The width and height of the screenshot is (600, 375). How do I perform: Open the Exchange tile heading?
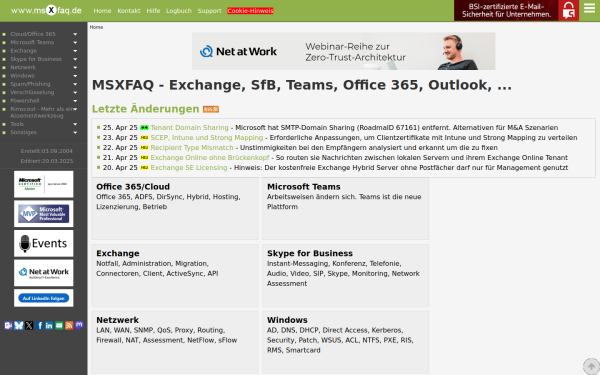(117, 253)
